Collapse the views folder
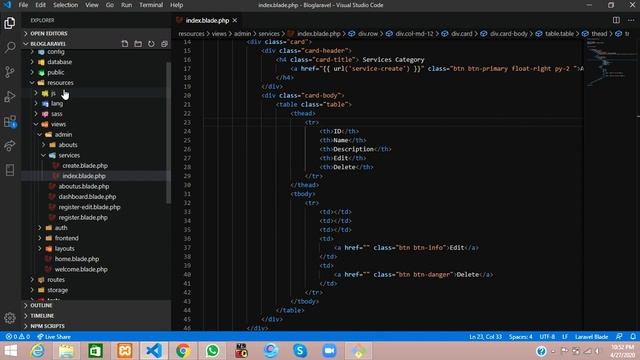The height and width of the screenshot is (360, 640). click(x=58, y=124)
